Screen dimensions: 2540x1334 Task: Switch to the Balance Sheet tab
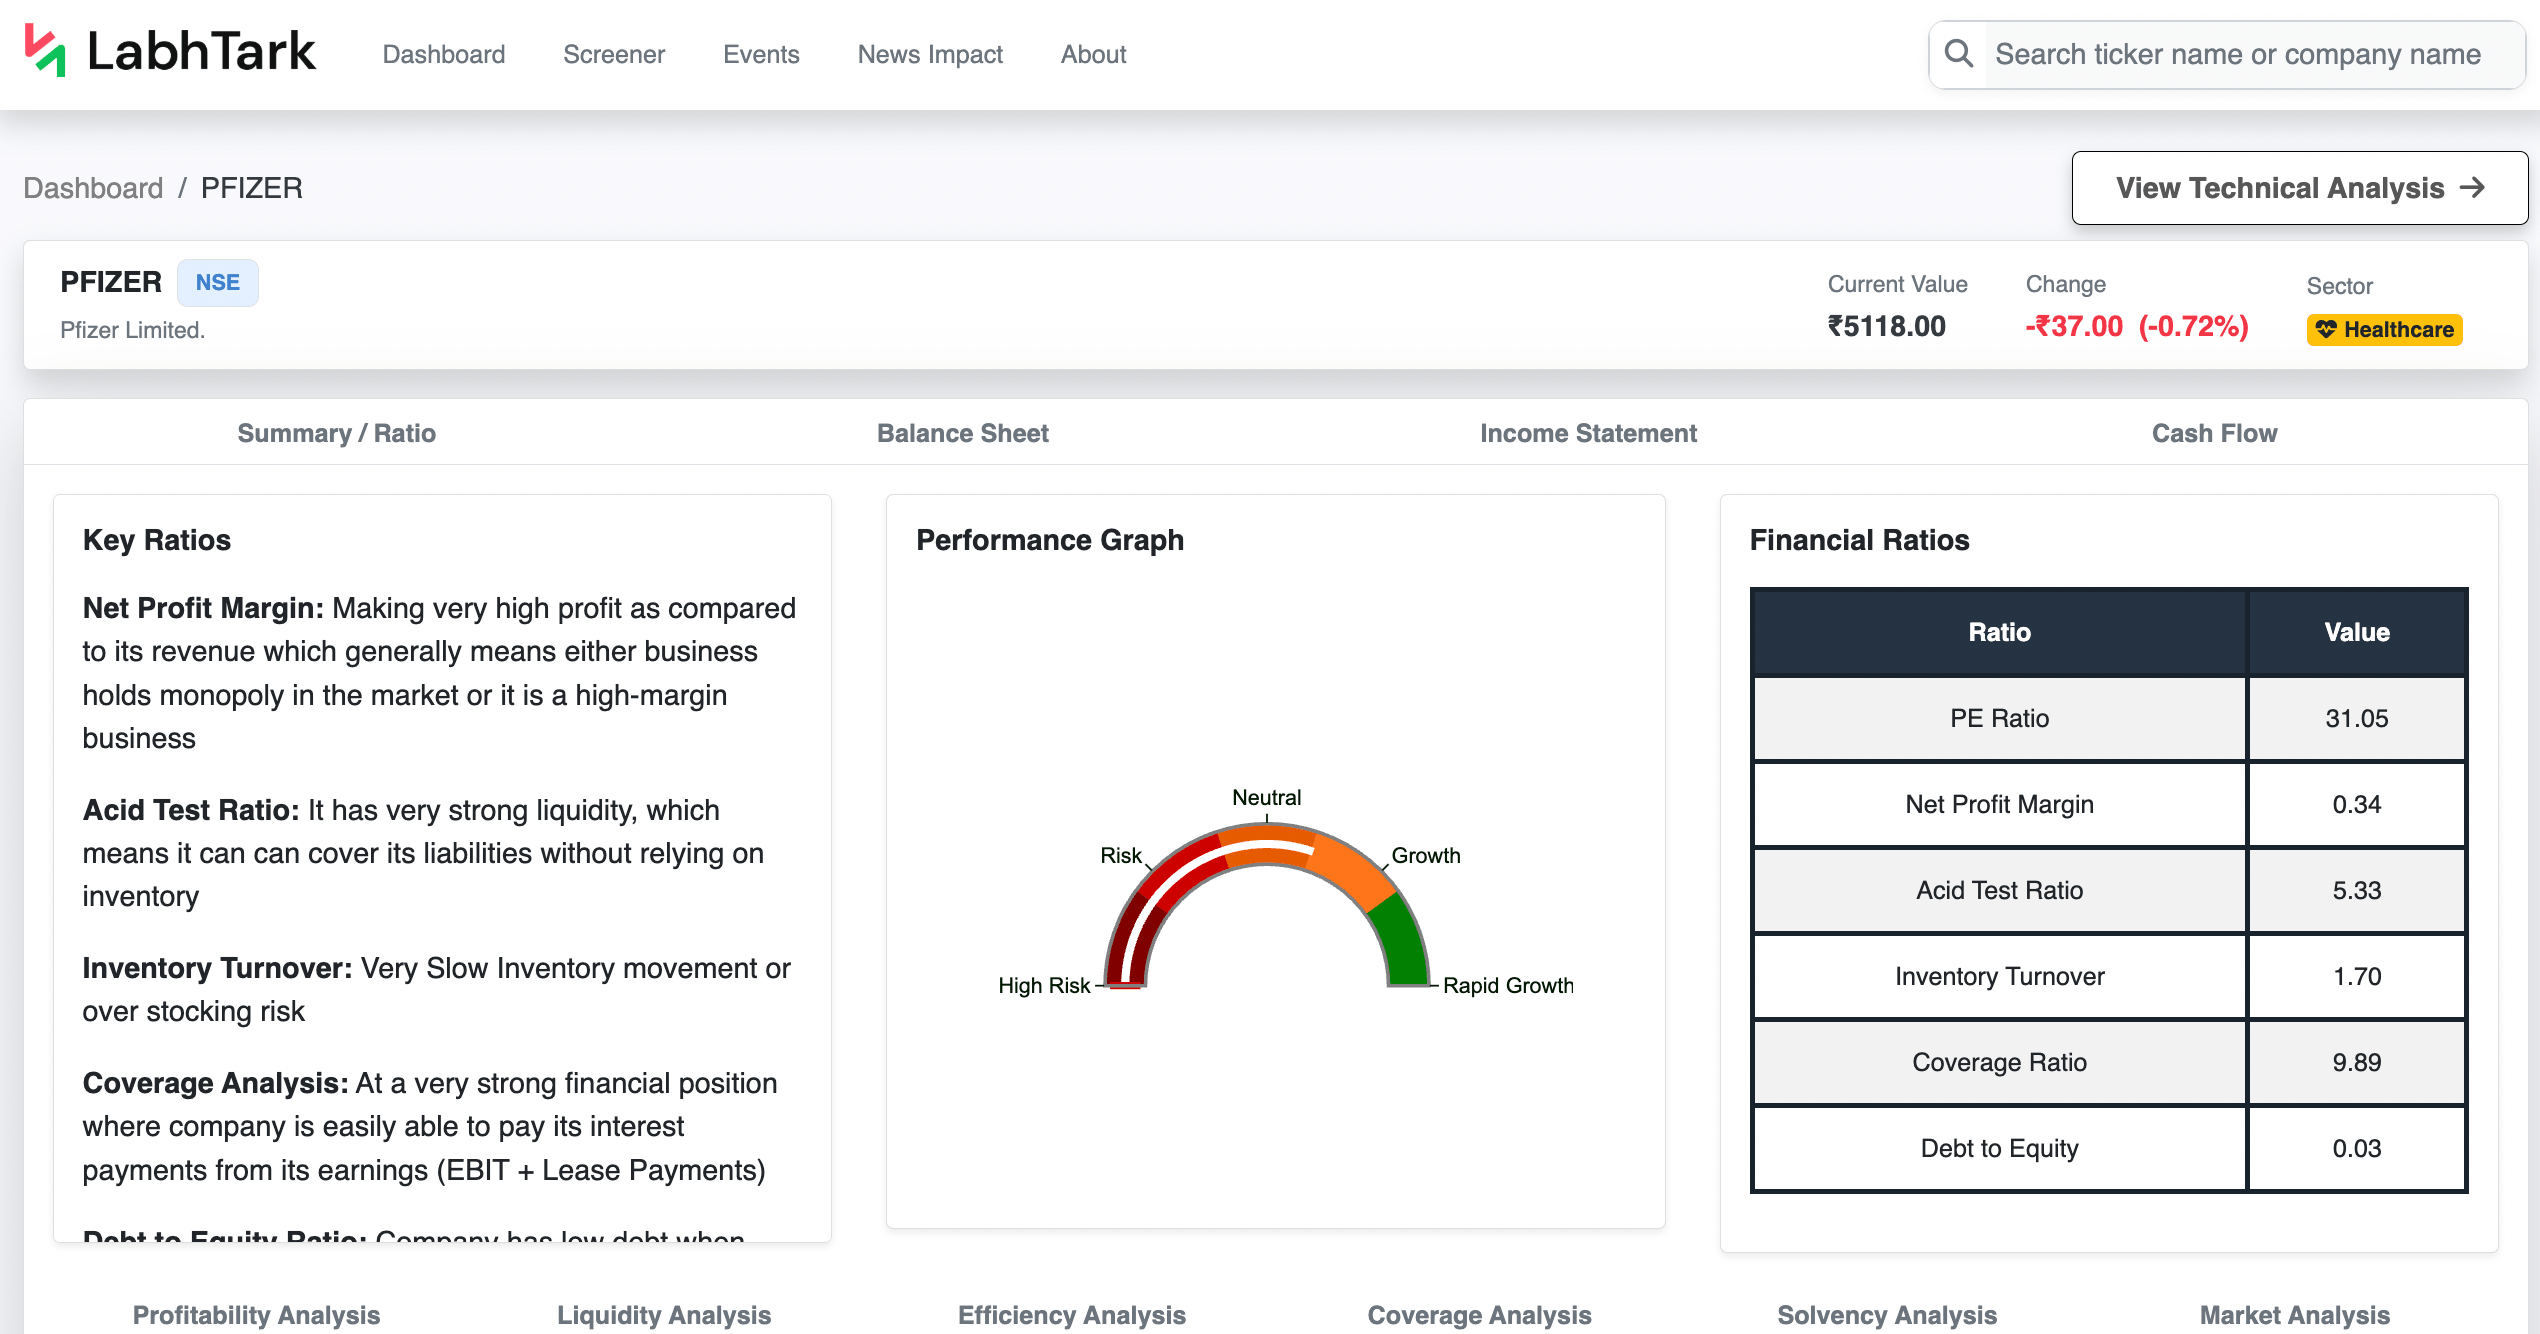pos(962,433)
